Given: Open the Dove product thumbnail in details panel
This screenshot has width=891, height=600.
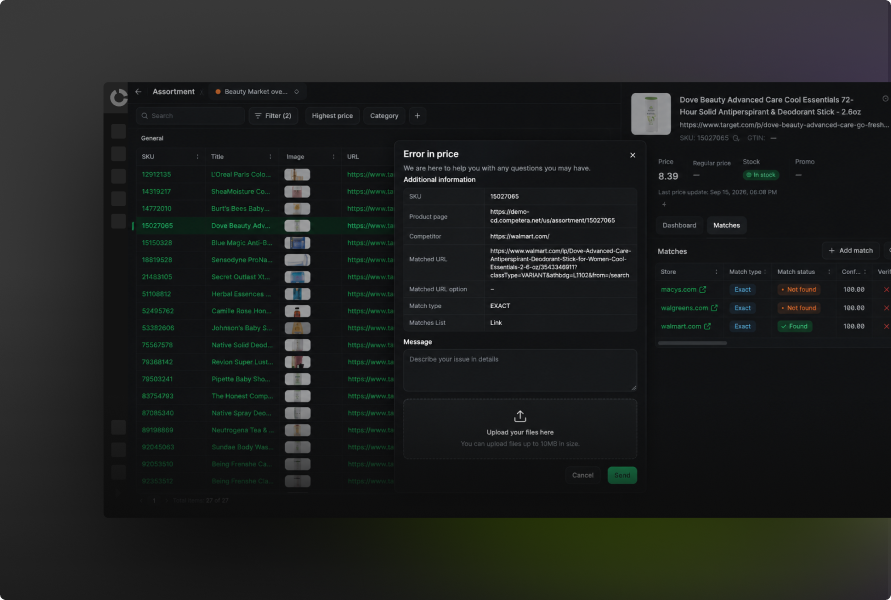Looking at the screenshot, I should pos(651,114).
